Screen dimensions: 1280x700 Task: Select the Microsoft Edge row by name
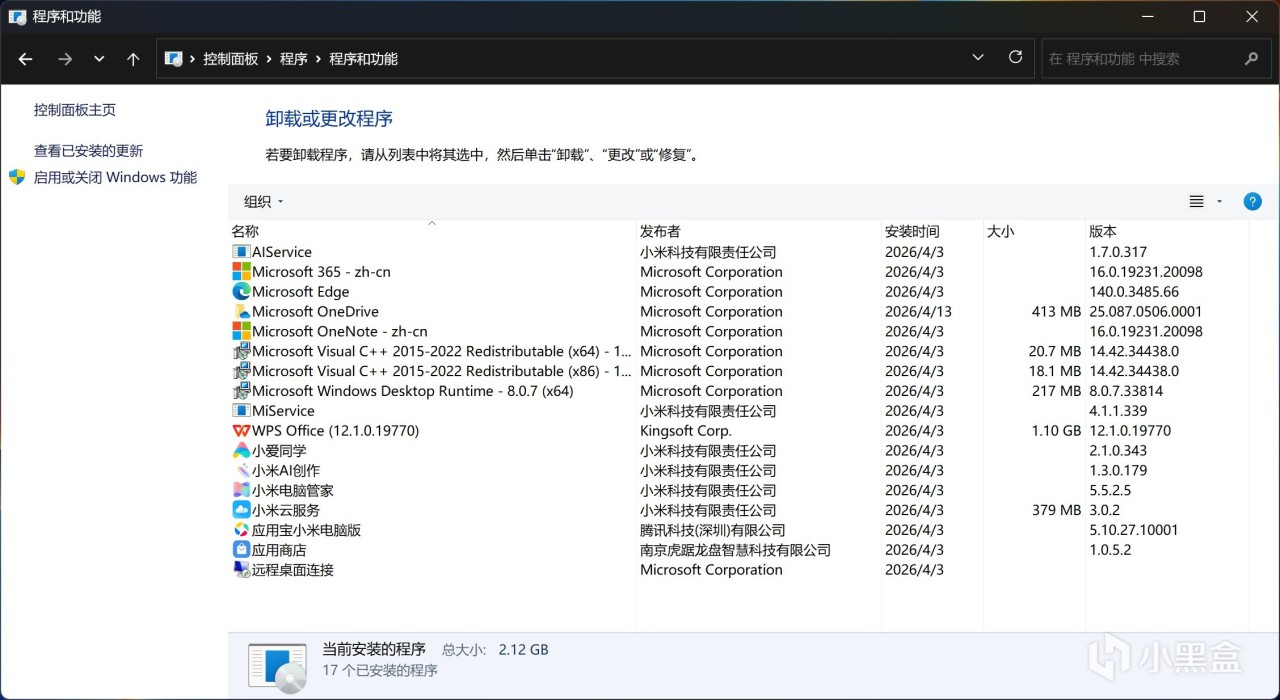coord(301,292)
